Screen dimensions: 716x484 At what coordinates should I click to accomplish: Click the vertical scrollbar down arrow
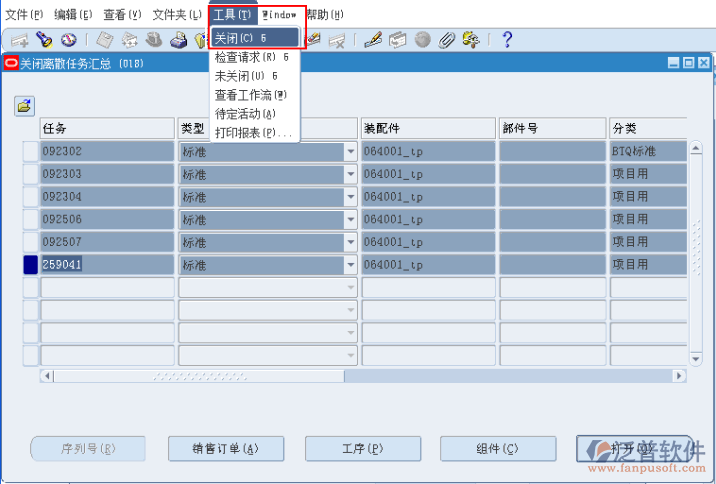tap(695, 358)
